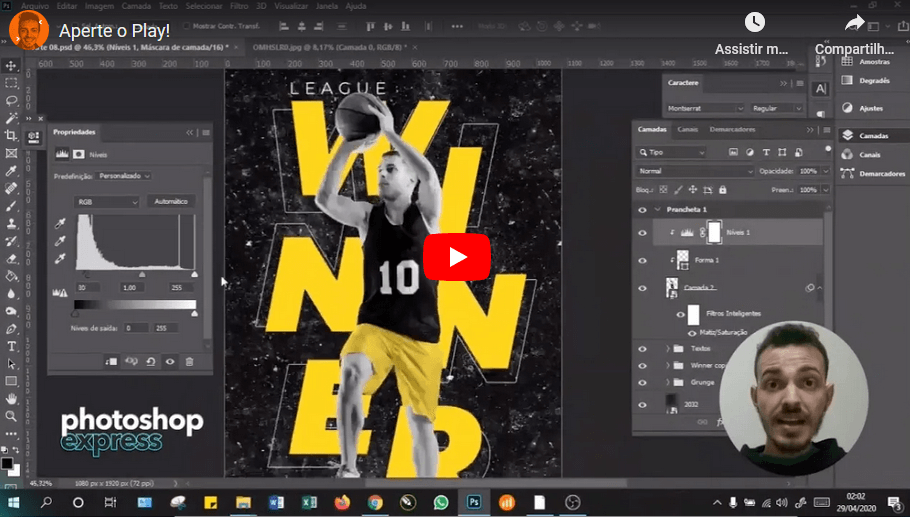Open the Degradês panel button
The height and width of the screenshot is (517, 910).
[866, 81]
